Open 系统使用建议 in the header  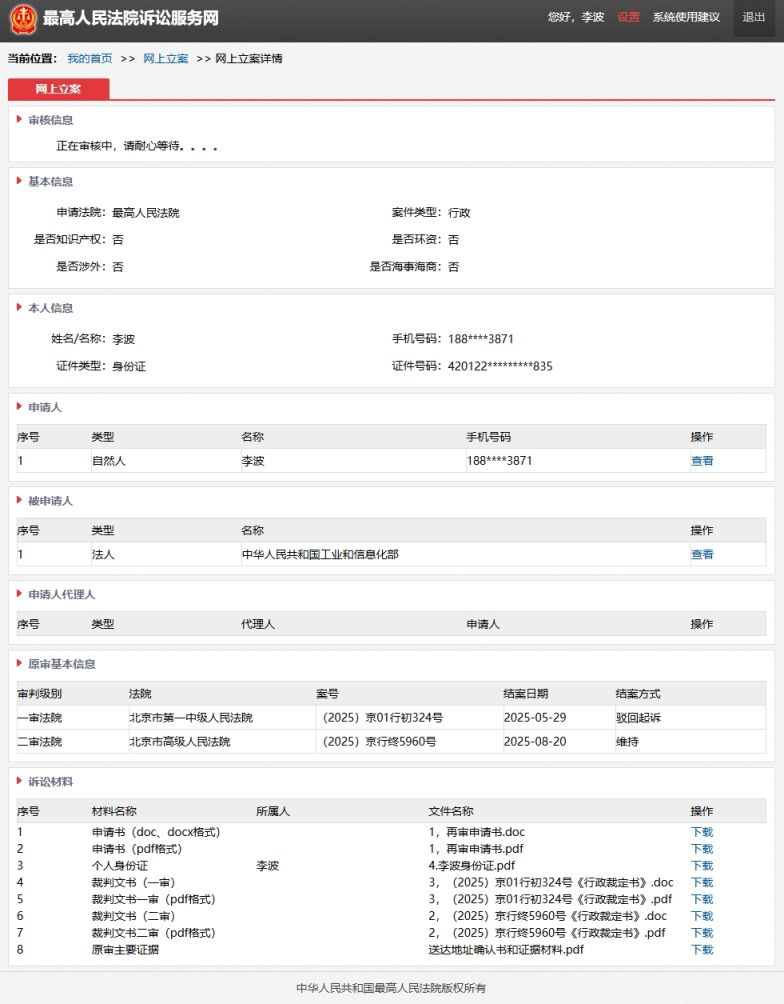[x=686, y=18]
